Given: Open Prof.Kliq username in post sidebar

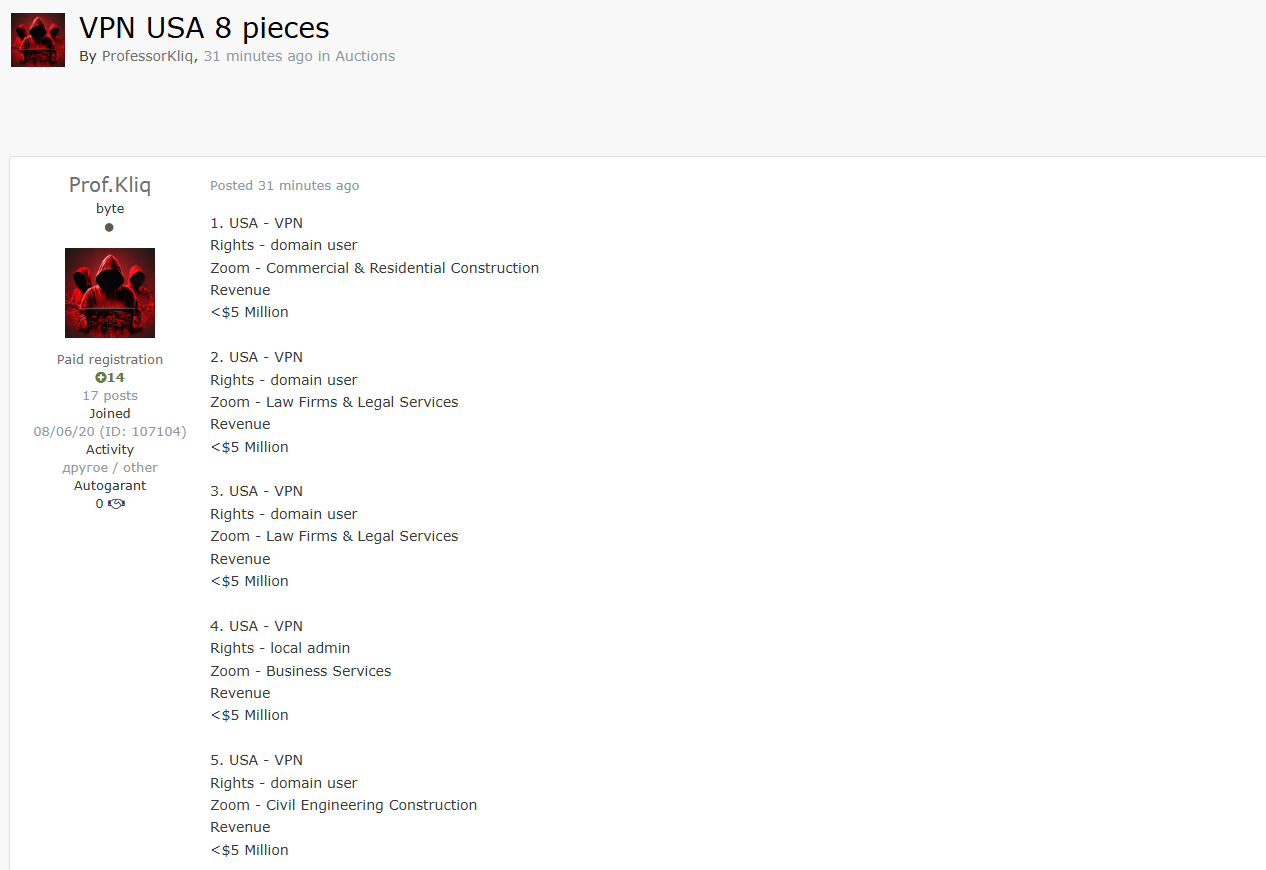Looking at the screenshot, I should click(x=110, y=185).
